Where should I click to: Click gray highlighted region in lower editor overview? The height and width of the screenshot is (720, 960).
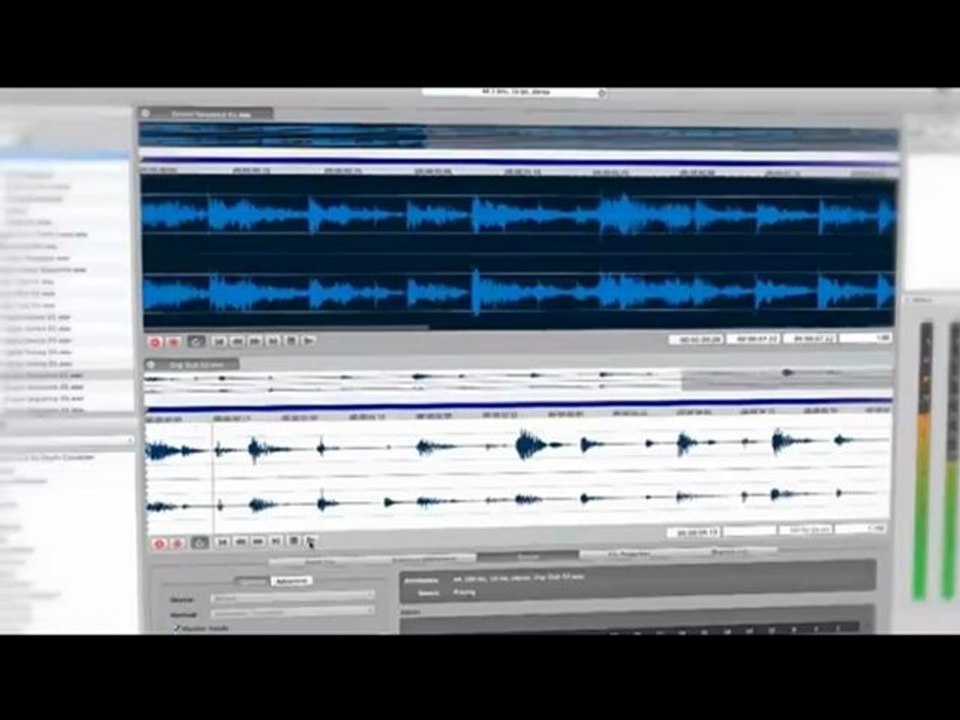click(x=787, y=379)
